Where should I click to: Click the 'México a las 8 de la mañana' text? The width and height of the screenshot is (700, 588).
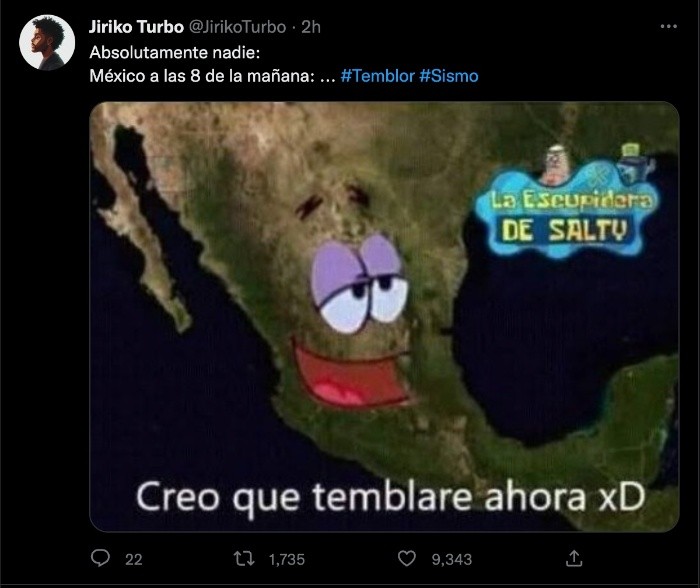coord(202,76)
